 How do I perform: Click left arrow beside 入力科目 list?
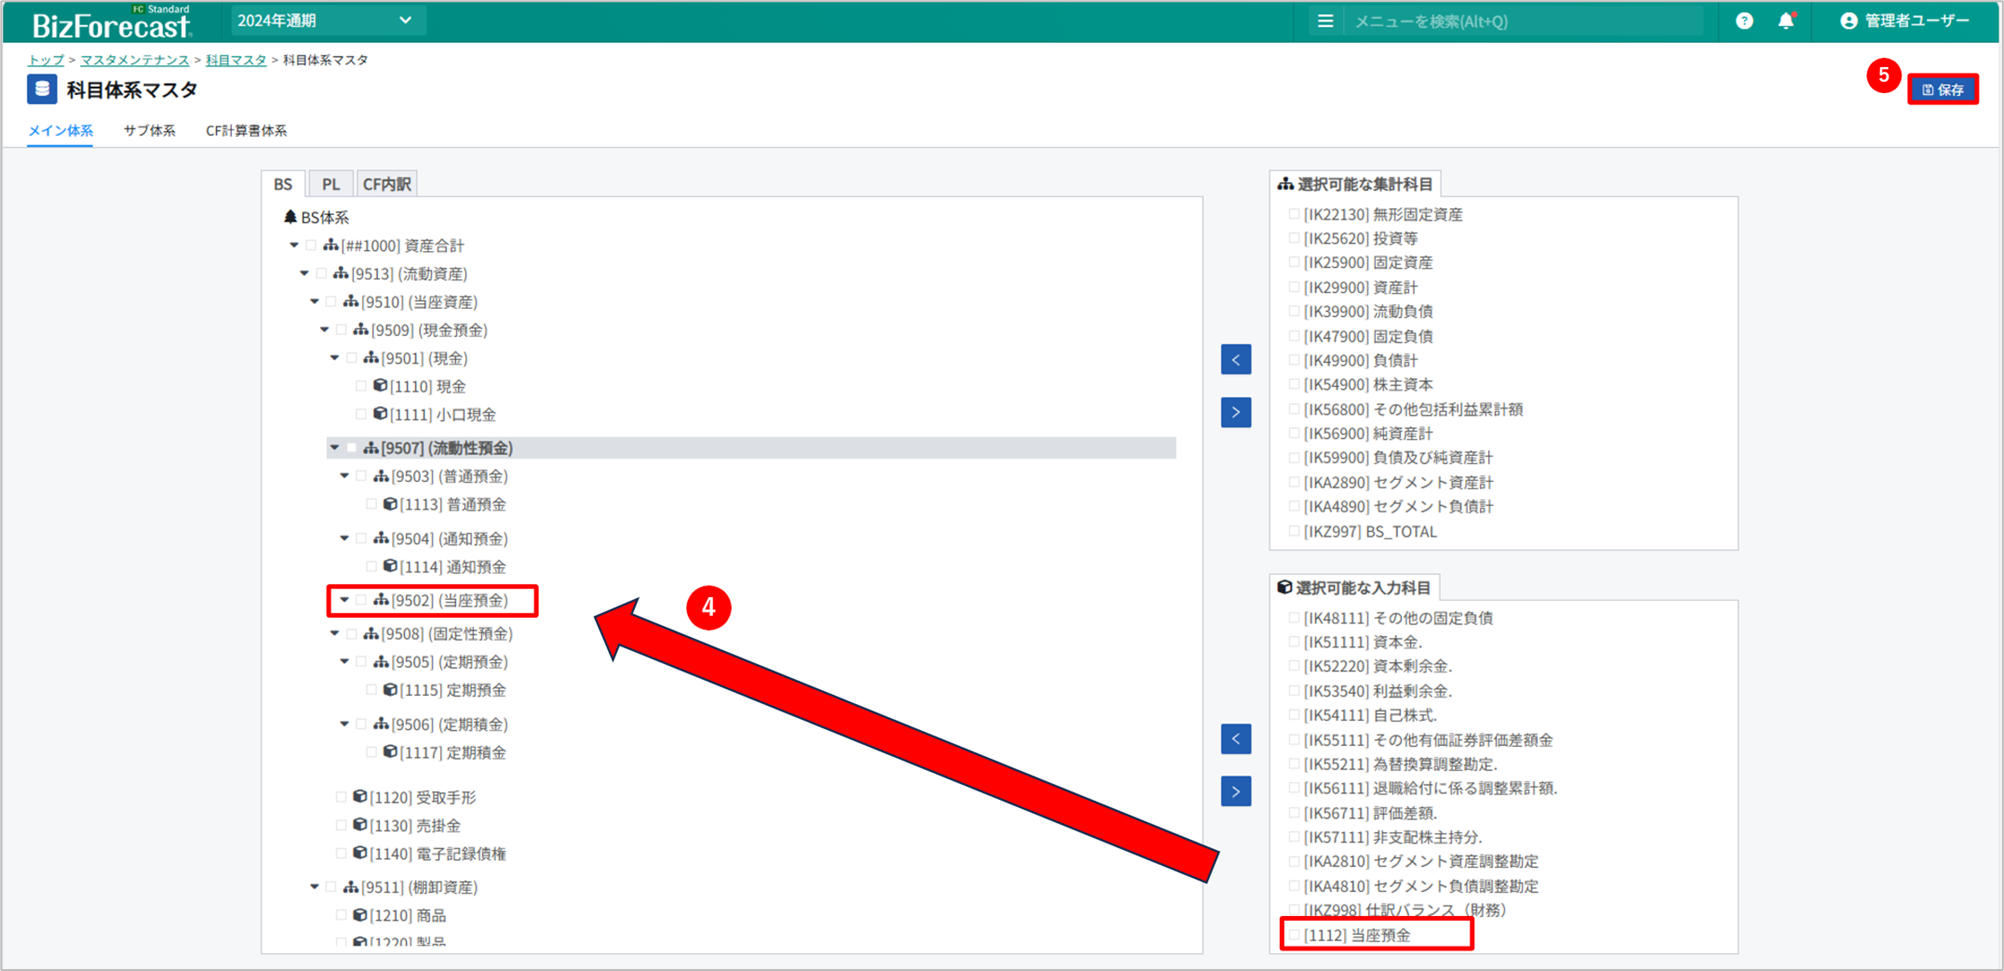1236,739
